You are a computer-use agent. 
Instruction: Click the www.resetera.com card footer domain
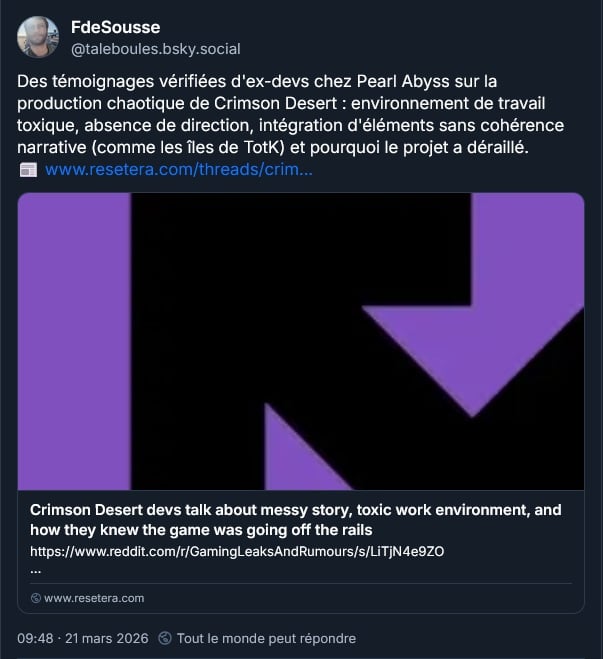click(x=94, y=598)
